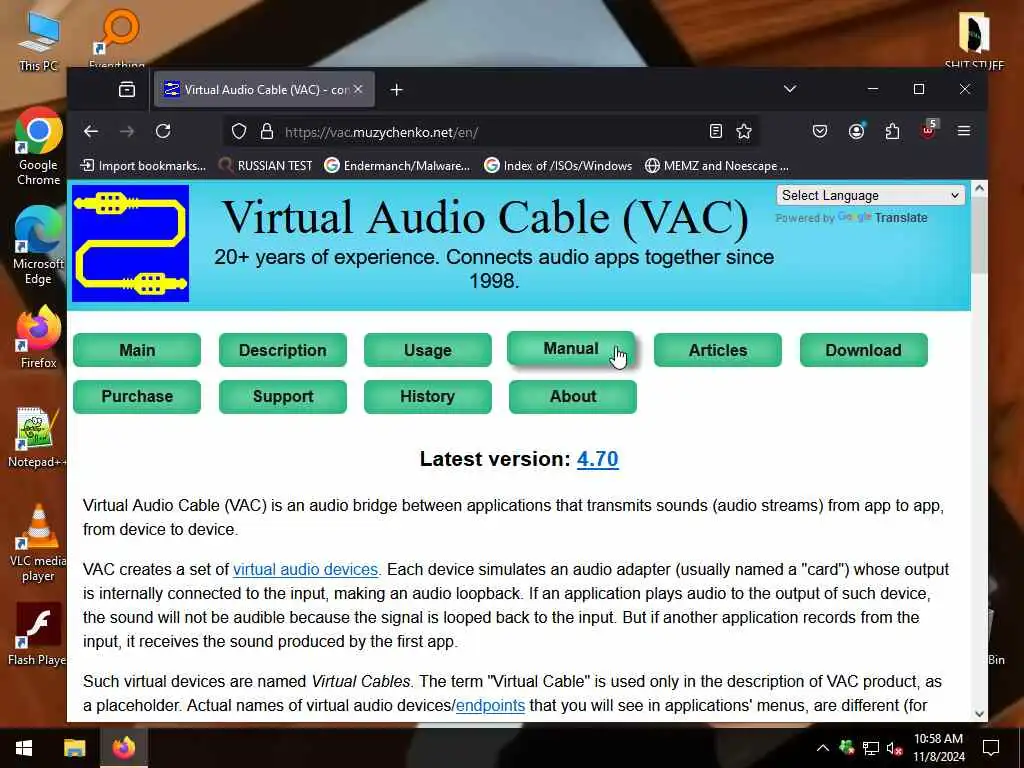Open Index of /ISOs/Windows bookmark

[x=558, y=166]
